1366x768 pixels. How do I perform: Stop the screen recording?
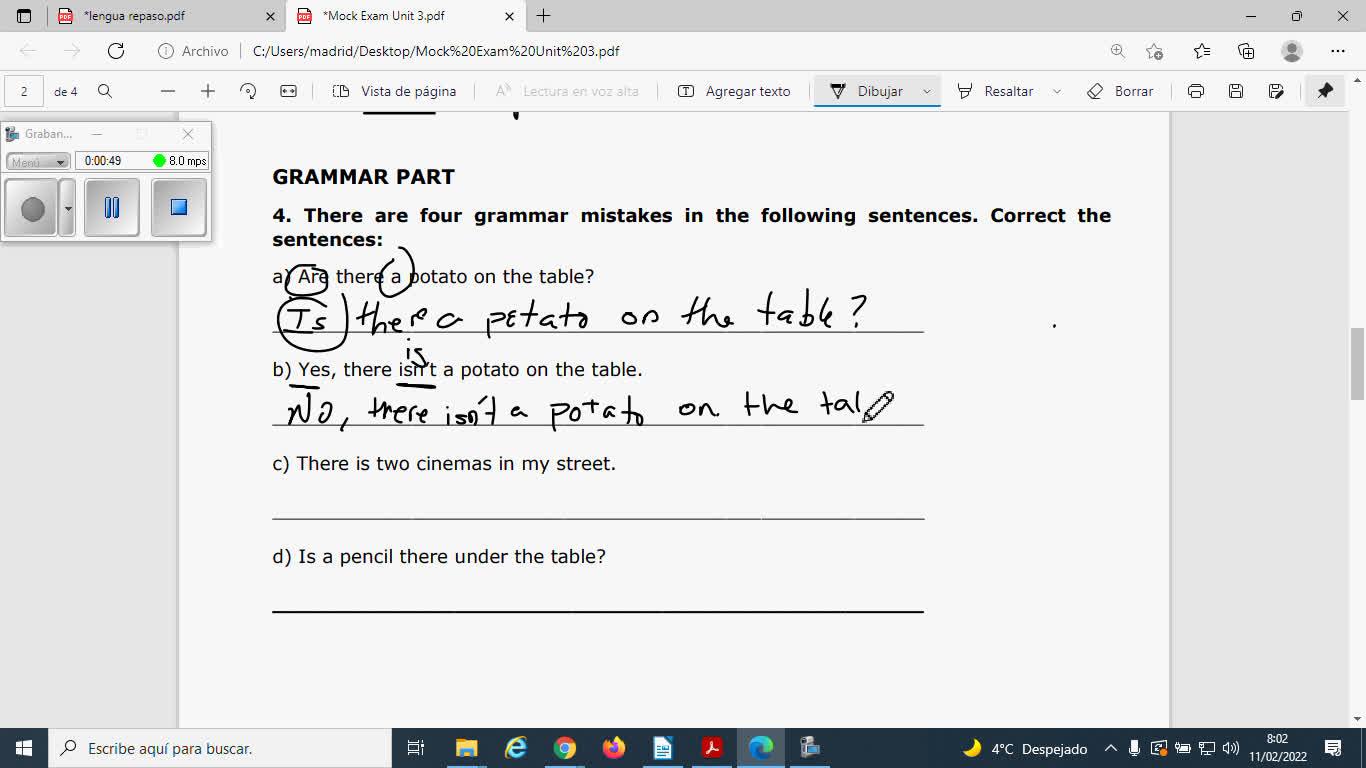pyautogui.click(x=179, y=208)
